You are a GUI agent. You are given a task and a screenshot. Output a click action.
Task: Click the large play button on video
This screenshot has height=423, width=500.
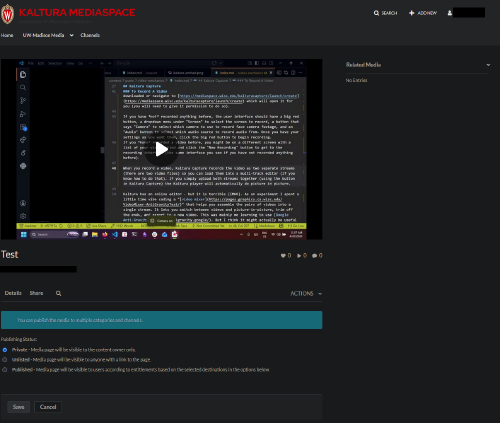(161, 149)
